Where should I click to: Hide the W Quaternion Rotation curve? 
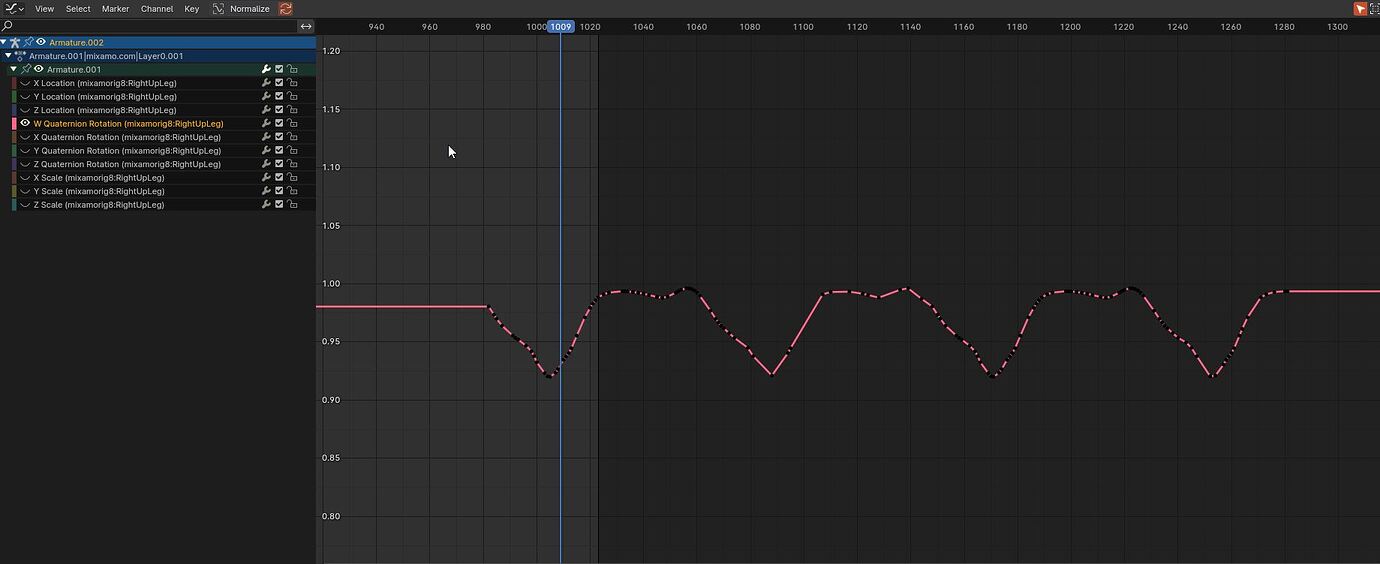point(25,124)
